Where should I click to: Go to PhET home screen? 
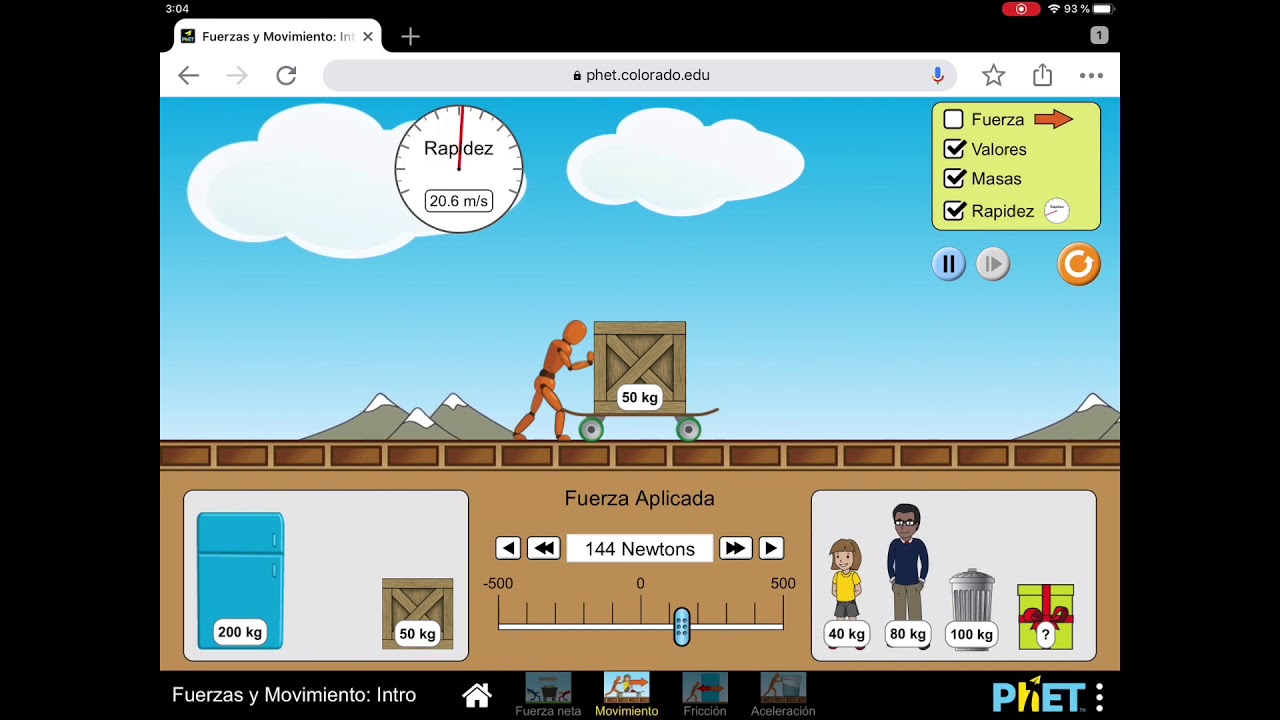[x=477, y=695]
